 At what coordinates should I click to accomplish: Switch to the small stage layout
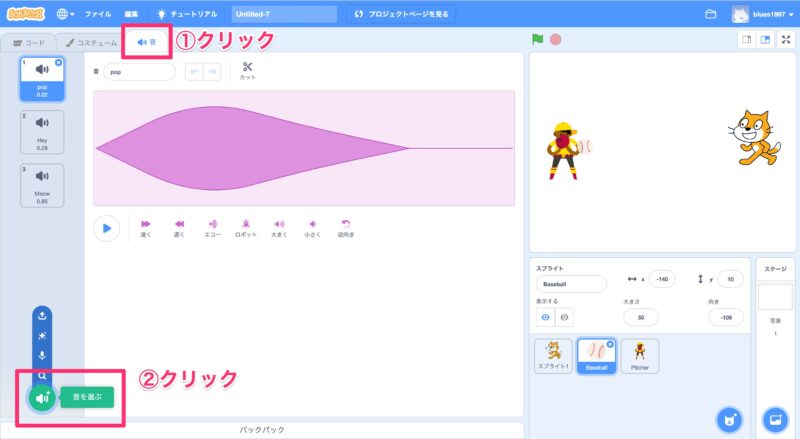click(x=746, y=40)
